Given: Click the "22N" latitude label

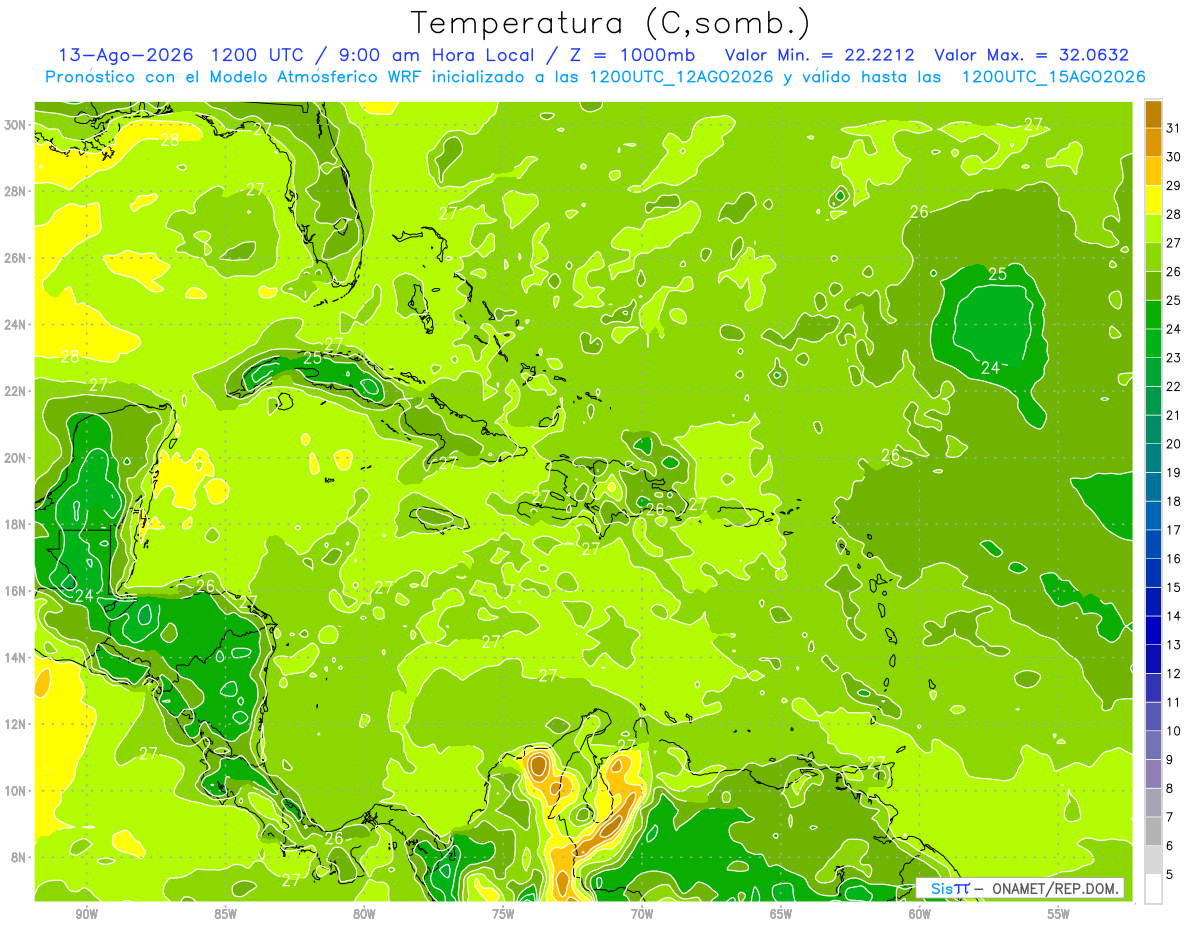Looking at the screenshot, I should pyautogui.click(x=15, y=391).
